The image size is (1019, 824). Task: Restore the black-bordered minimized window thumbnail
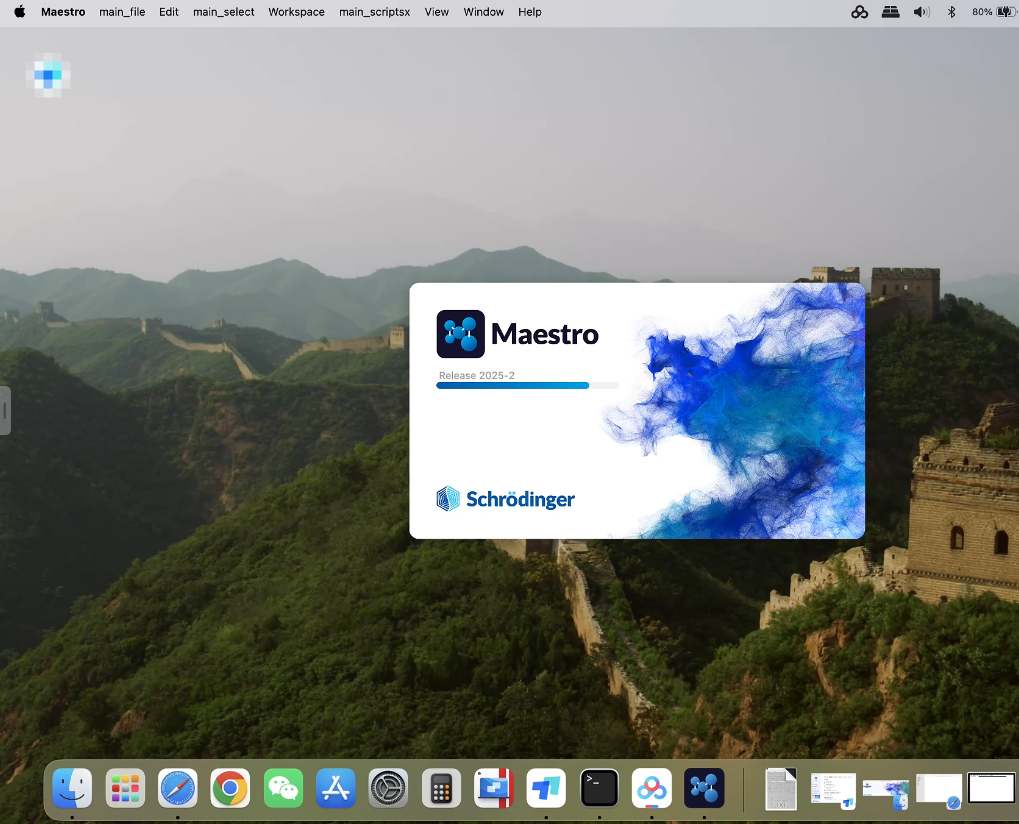[991, 788]
